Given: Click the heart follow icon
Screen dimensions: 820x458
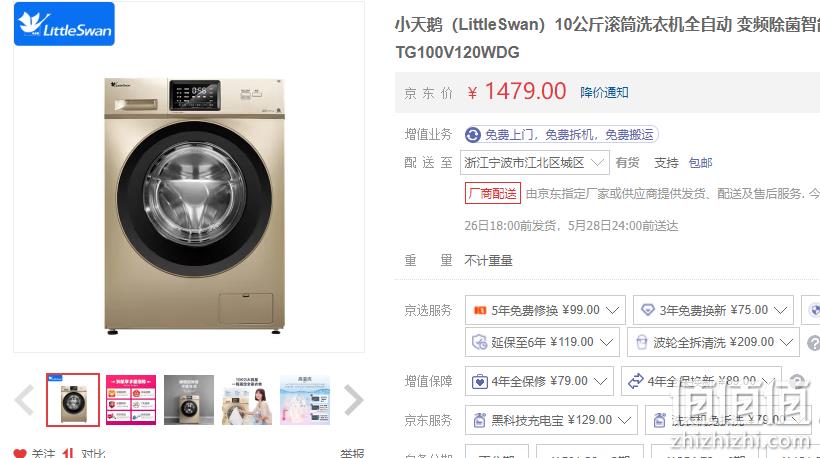Looking at the screenshot, I should click(20, 453).
